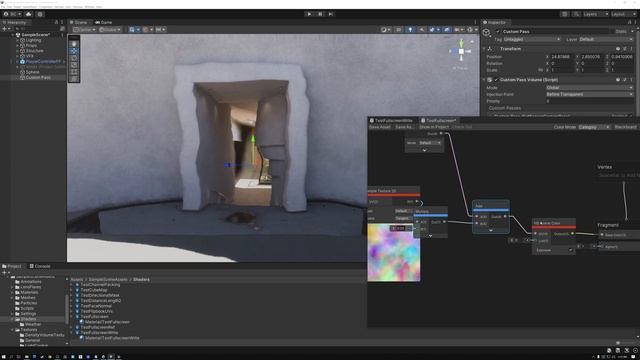The width and height of the screenshot is (640, 360).
Task: Click Save Asset in Shader Graph toolbar
Action: pos(380,127)
